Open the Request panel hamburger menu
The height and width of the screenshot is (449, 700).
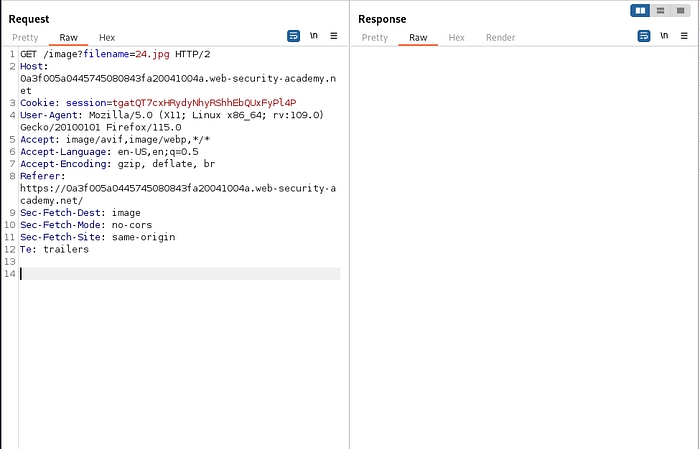tap(334, 36)
